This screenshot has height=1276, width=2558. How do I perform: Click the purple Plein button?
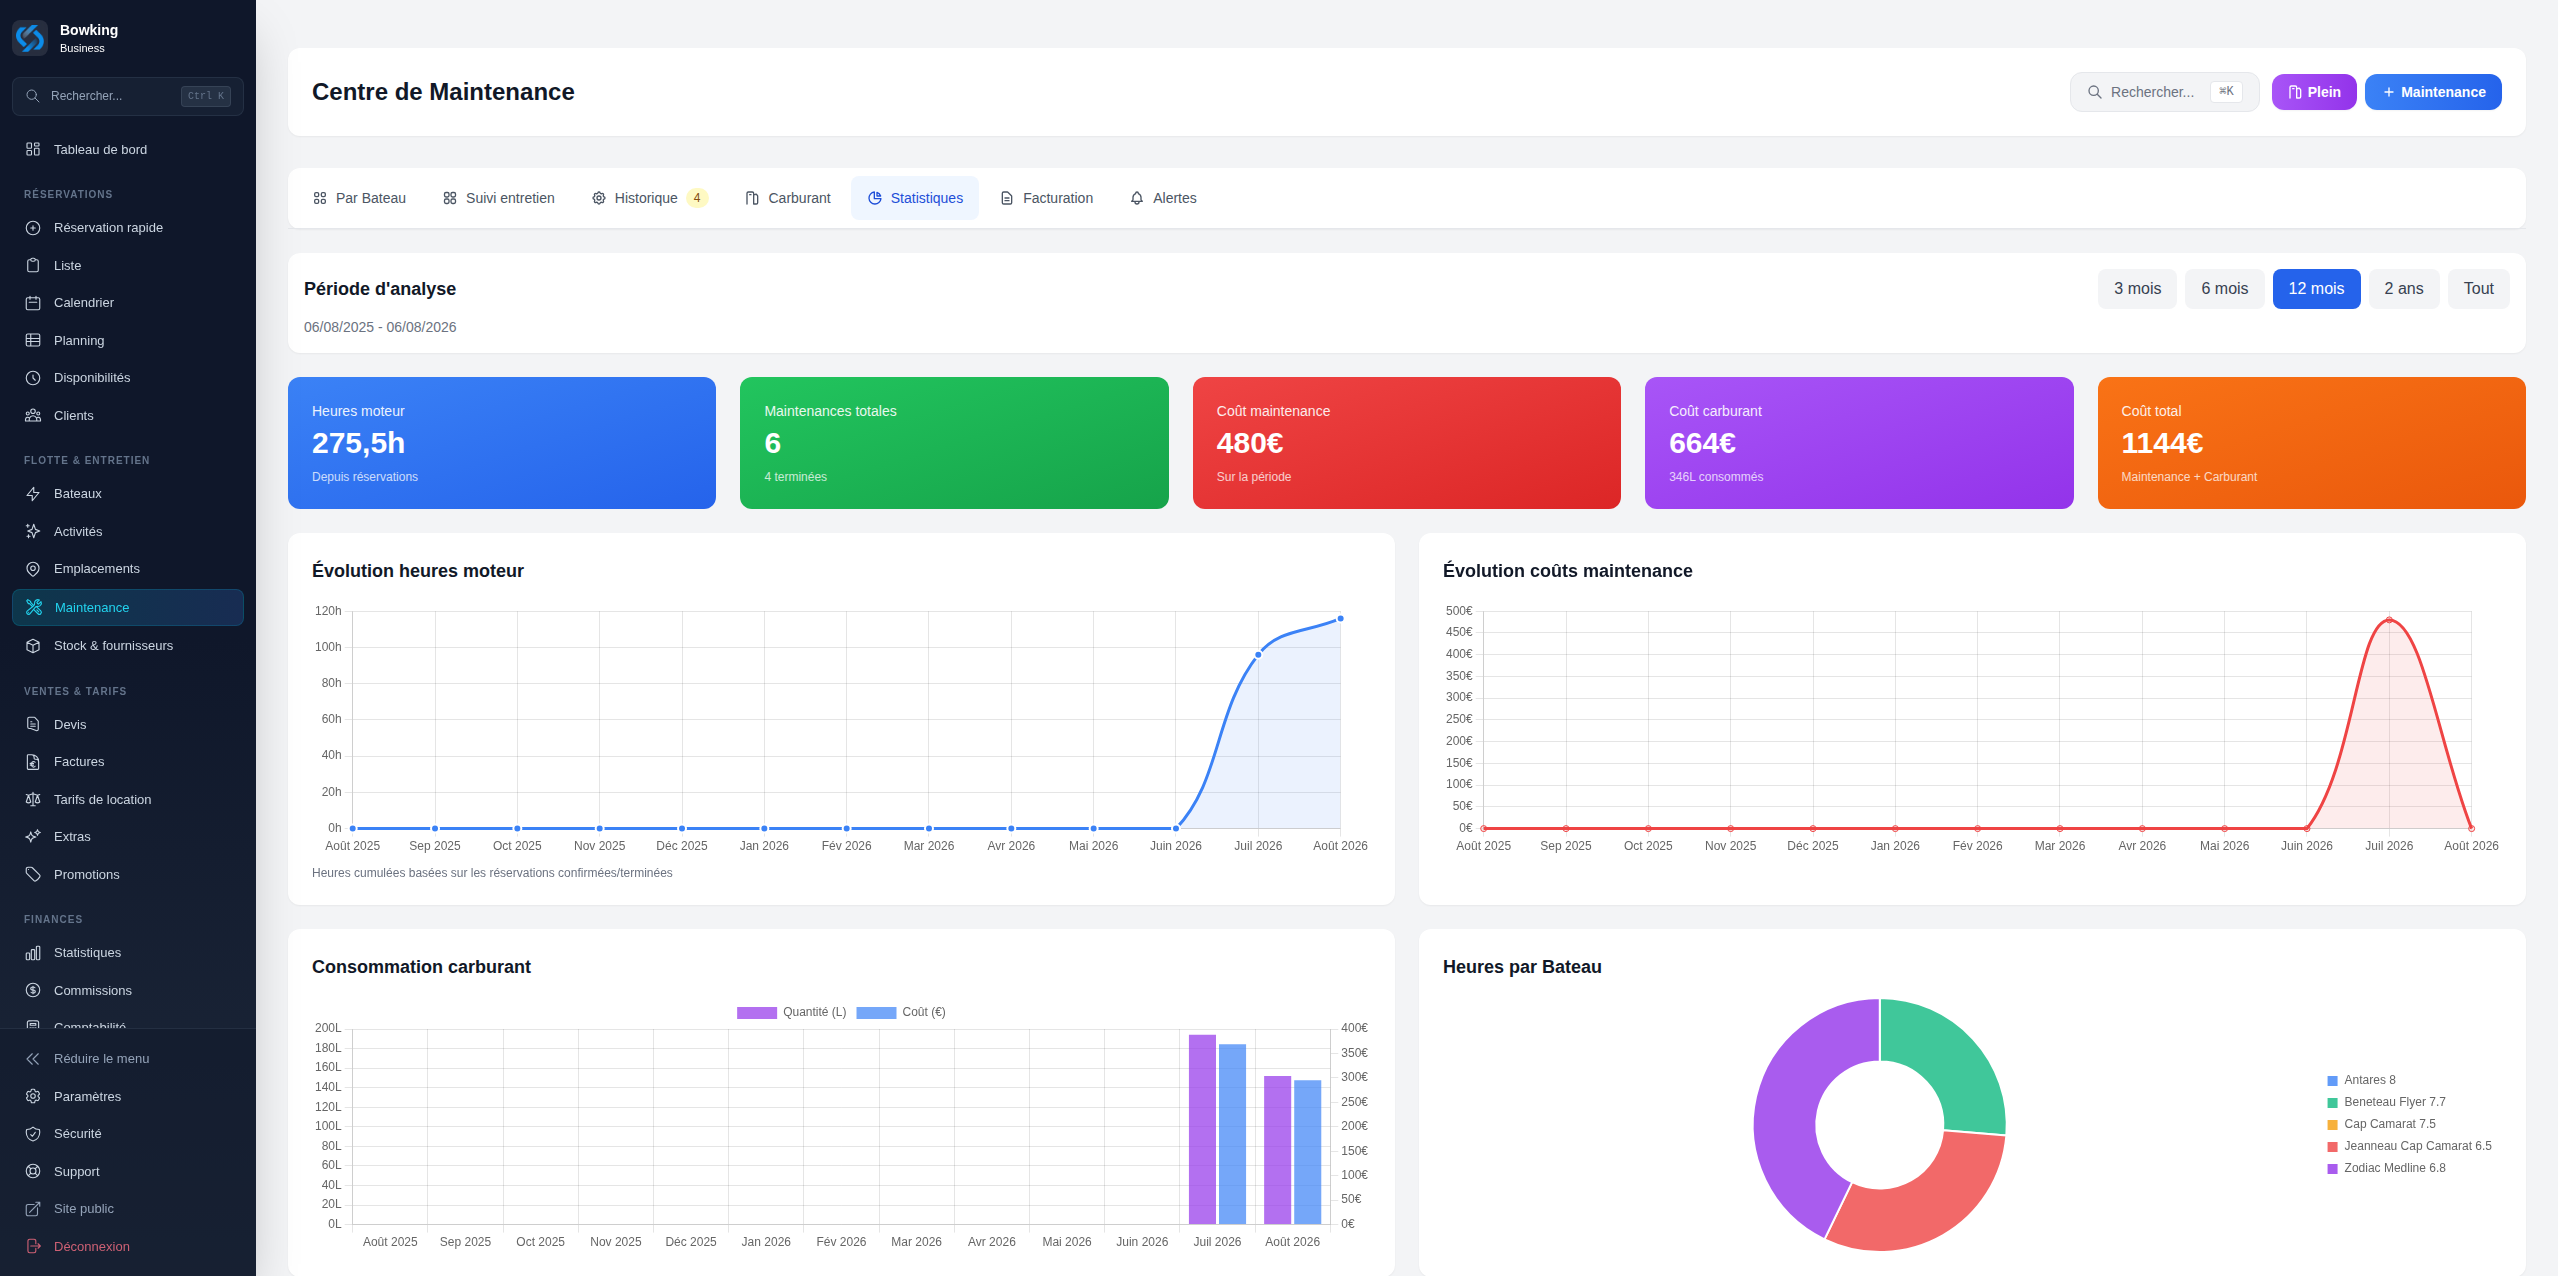coord(2314,92)
